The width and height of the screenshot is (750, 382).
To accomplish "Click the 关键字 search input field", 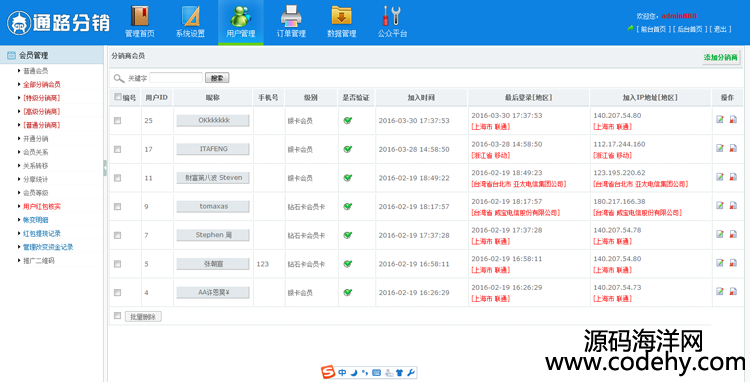I will (176, 78).
